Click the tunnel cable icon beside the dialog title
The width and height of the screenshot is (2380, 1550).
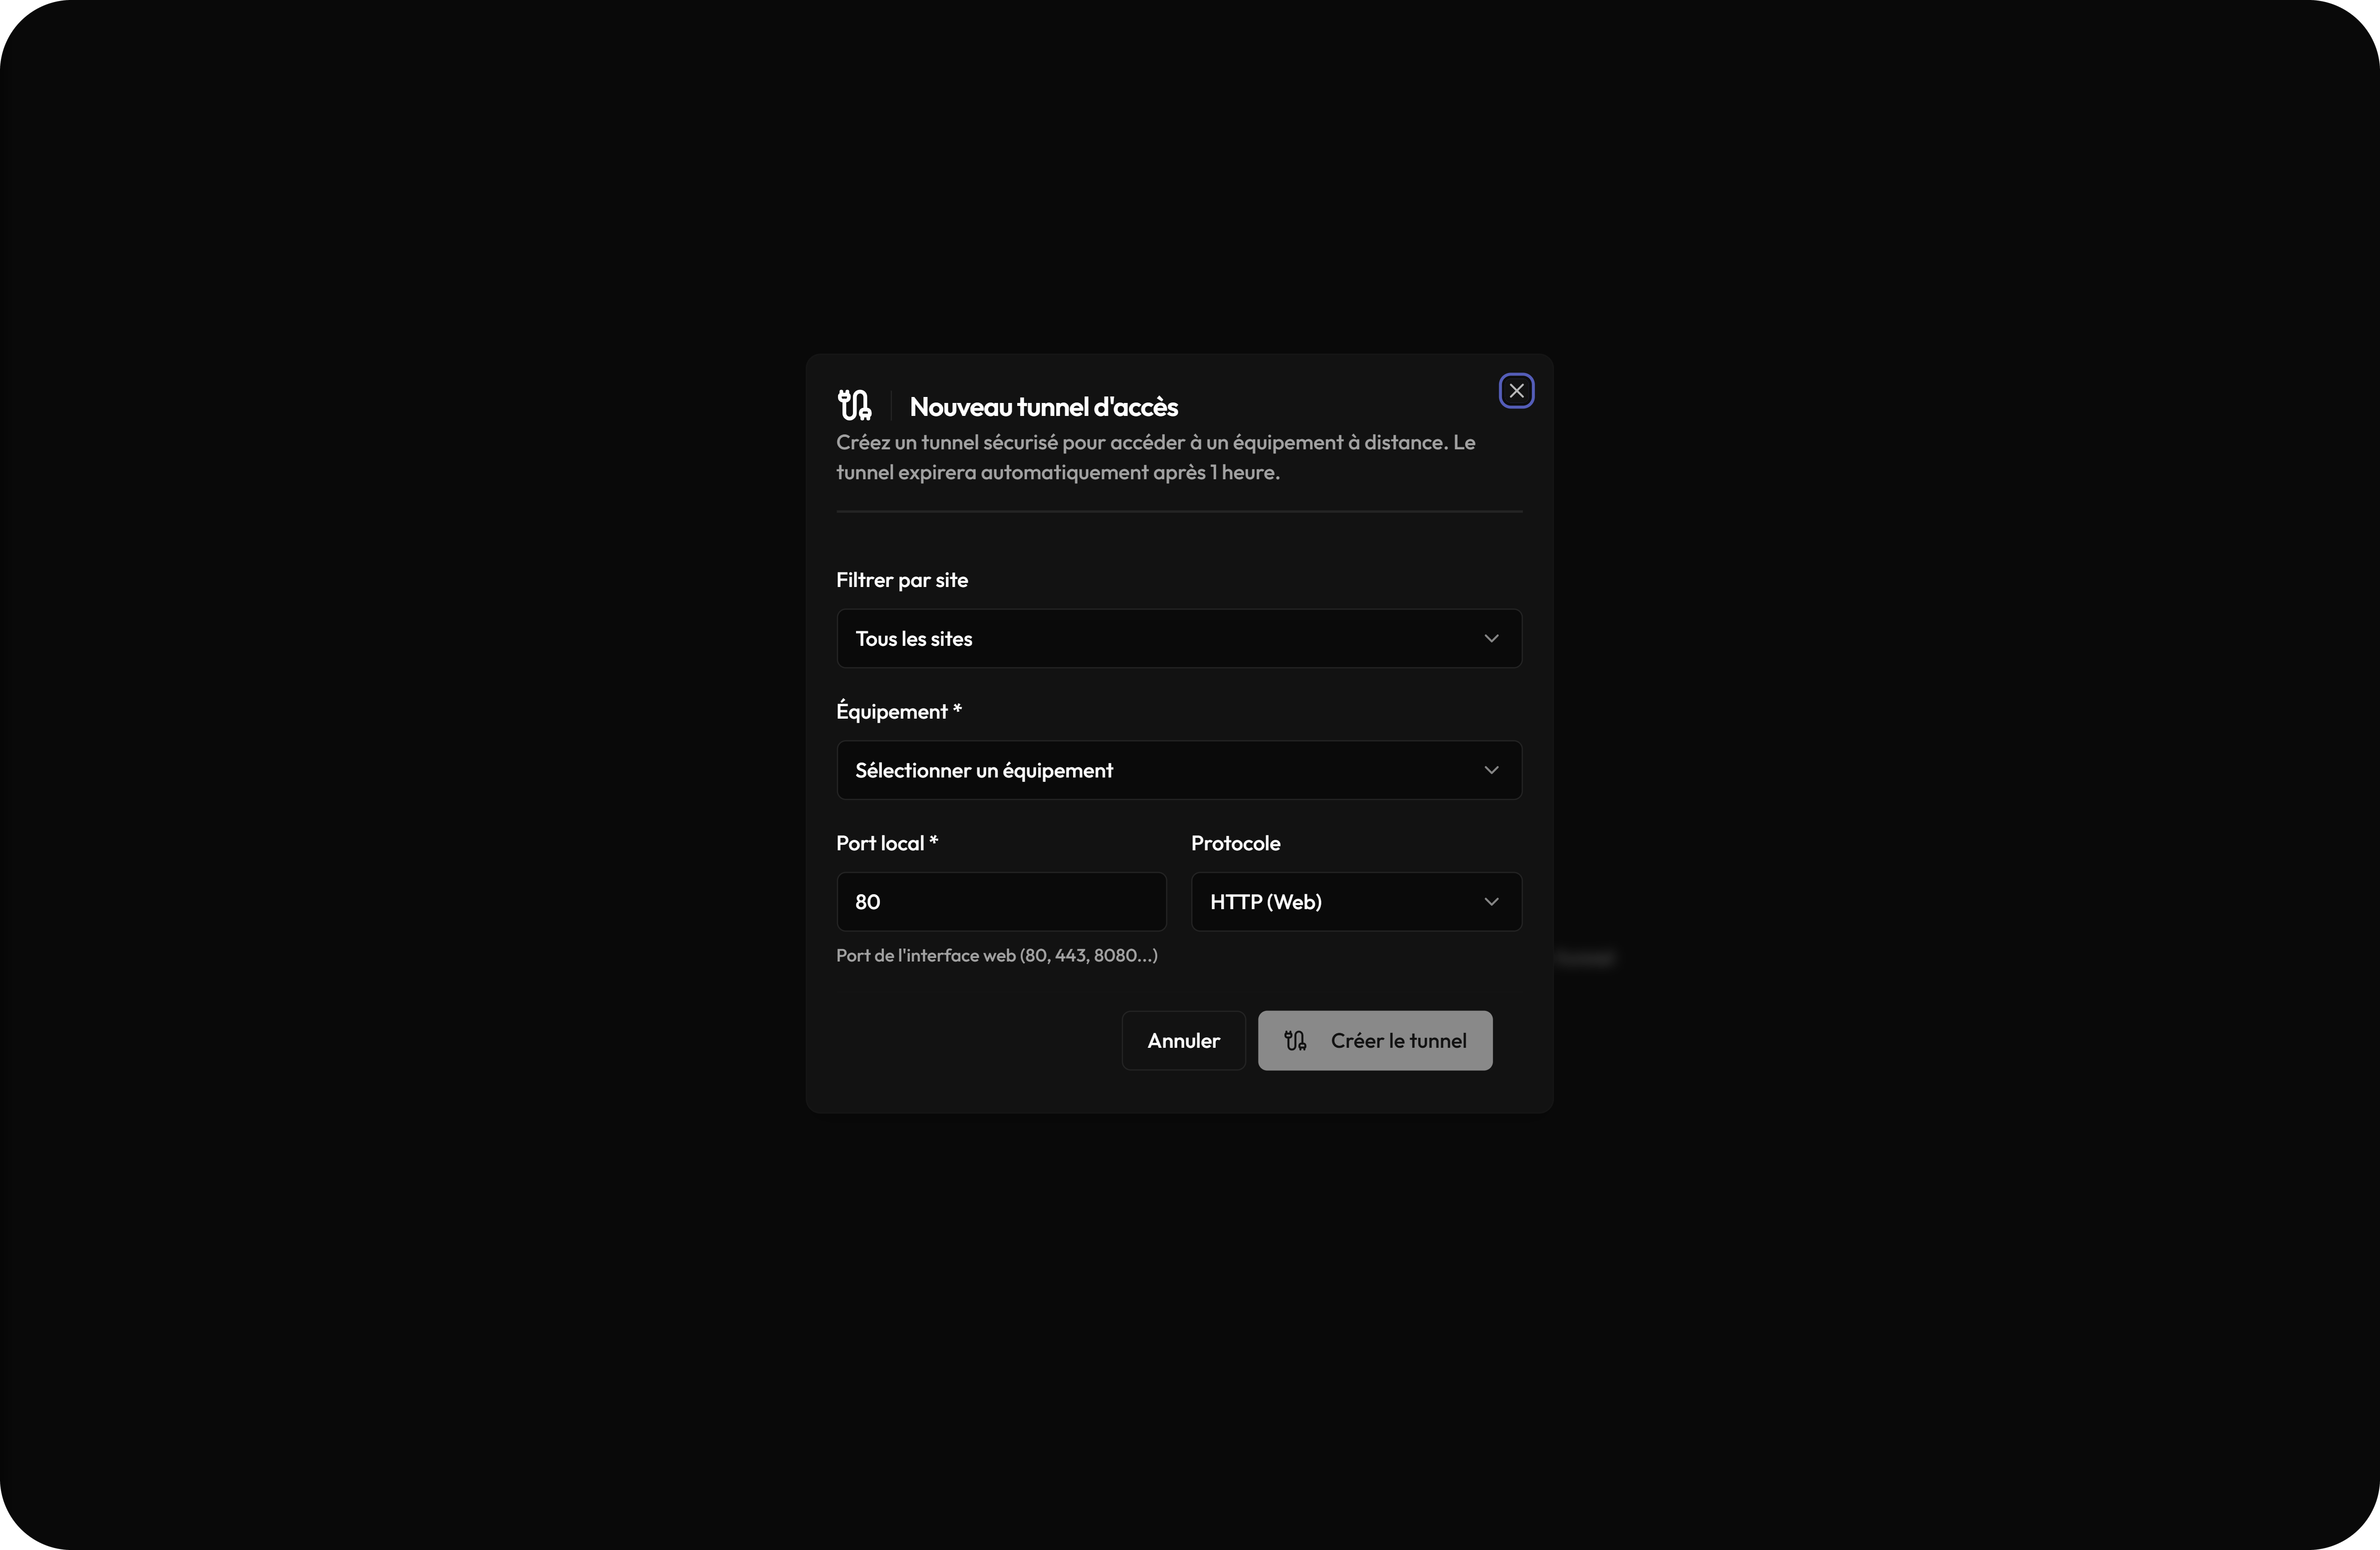(x=854, y=405)
